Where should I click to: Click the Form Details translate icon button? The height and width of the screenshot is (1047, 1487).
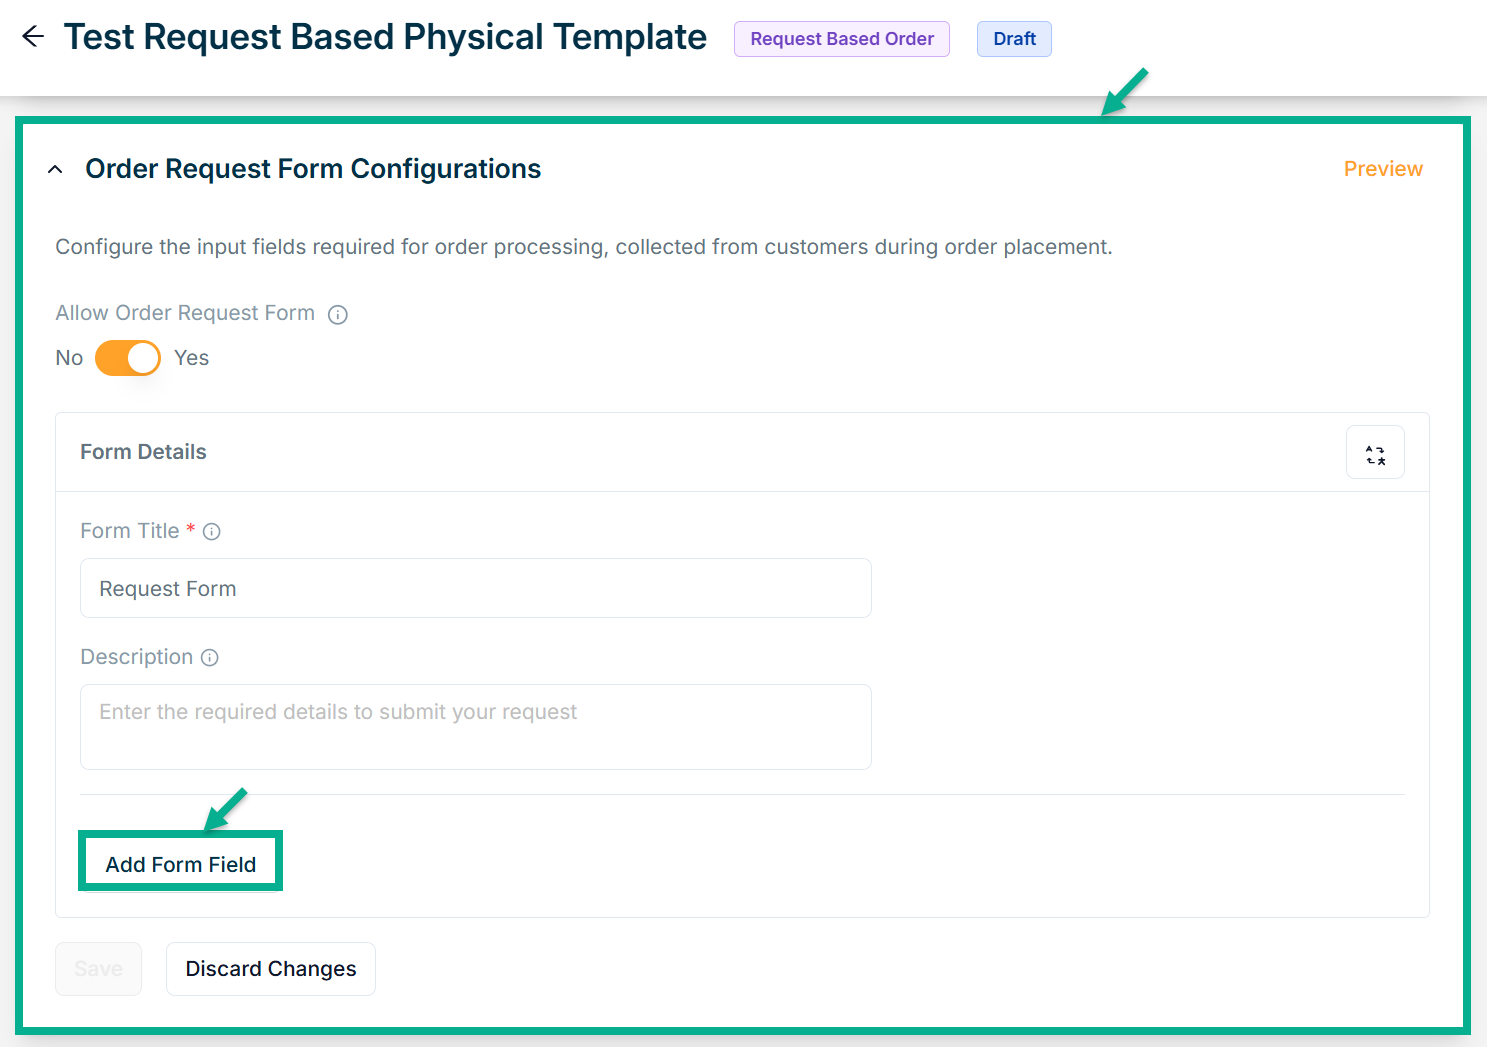[x=1375, y=453]
